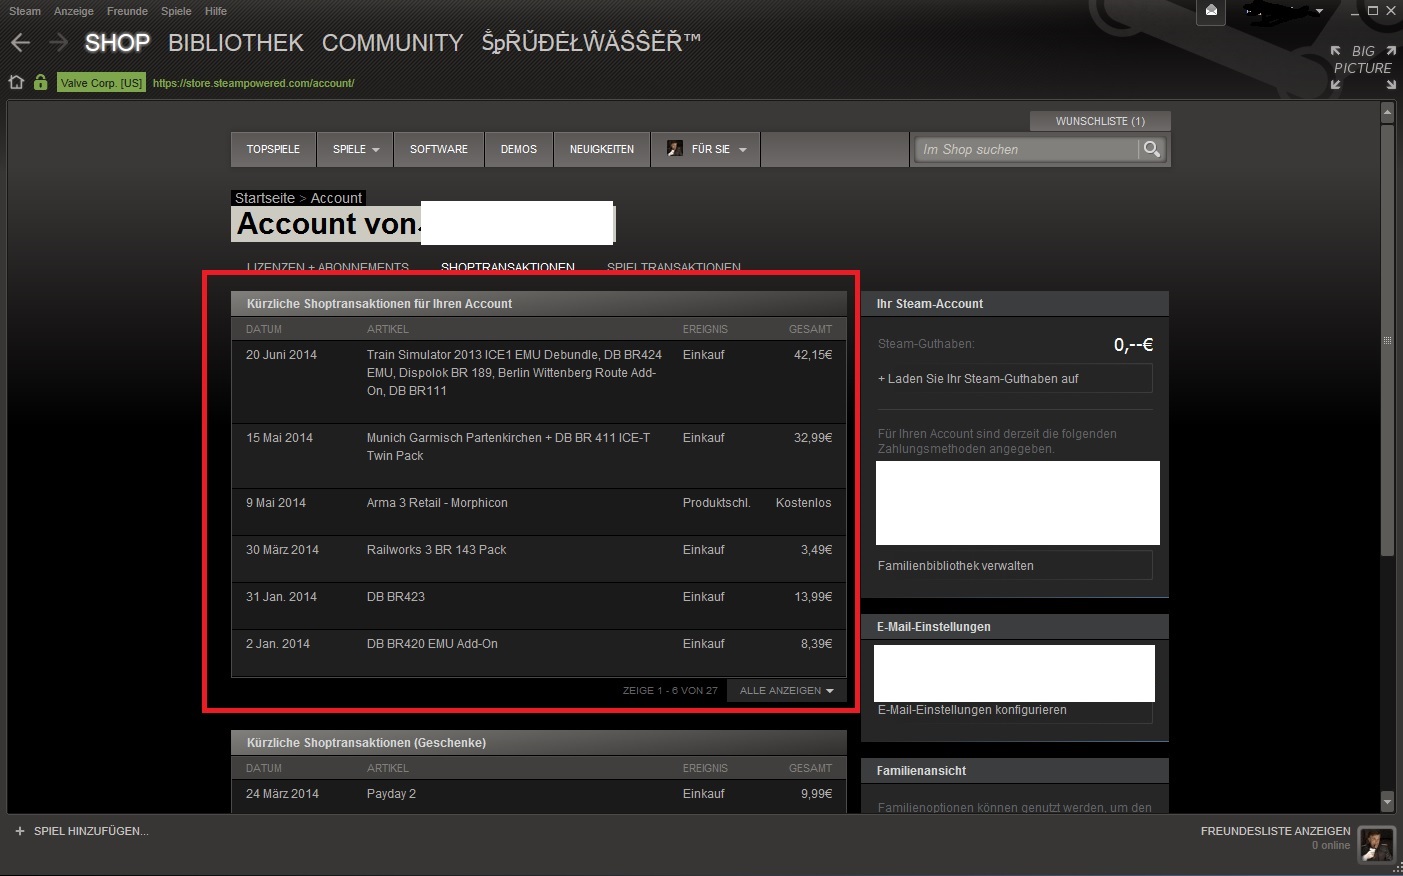This screenshot has width=1403, height=876.
Task: Open the Spiele menu in the menu bar
Action: pos(176,11)
